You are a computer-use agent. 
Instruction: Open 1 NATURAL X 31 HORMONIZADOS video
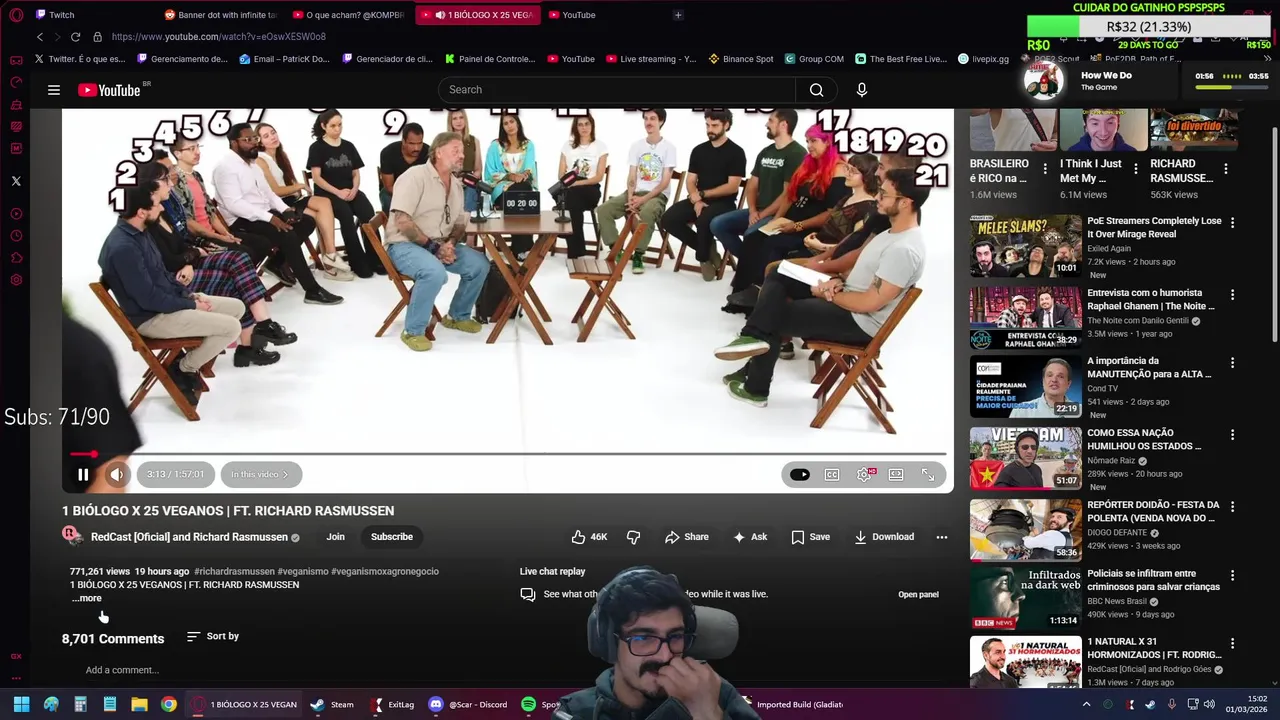coord(1154,647)
